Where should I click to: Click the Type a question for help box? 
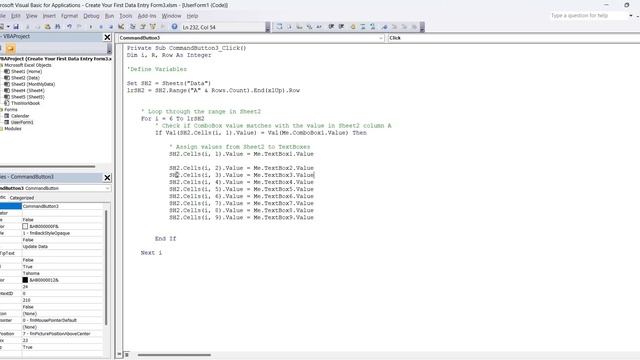tap(588, 16)
